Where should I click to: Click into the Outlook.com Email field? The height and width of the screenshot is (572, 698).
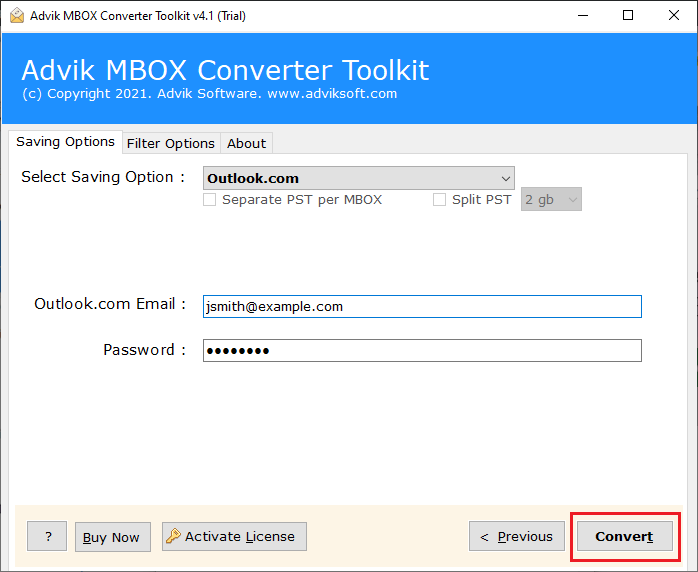(x=422, y=306)
